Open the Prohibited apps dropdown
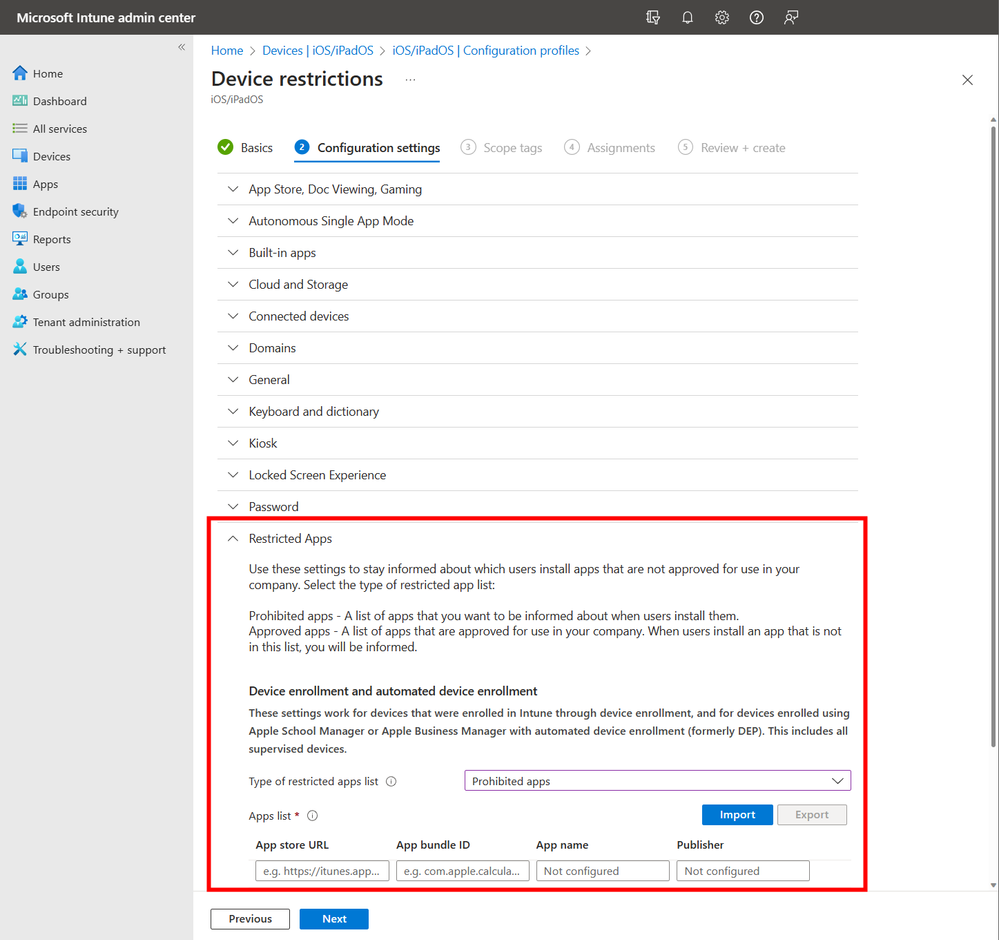Screen dimensions: 999x940 658,781
